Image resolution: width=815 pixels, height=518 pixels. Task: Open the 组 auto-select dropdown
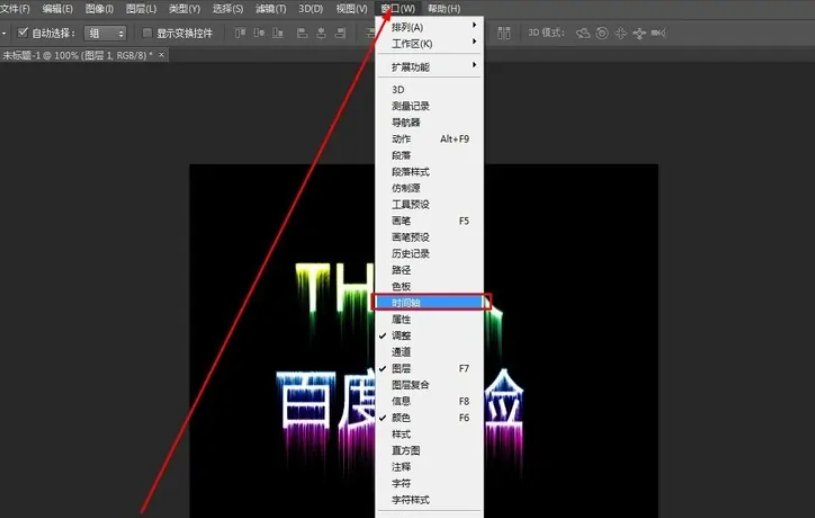(x=106, y=33)
